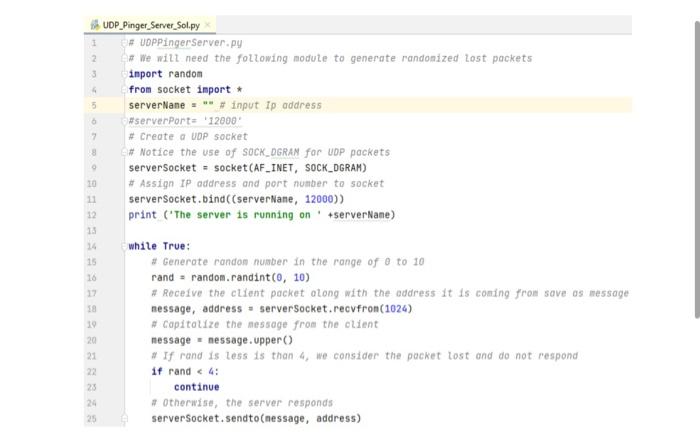Click '# Assign IP address and port number' comment

tap(256, 183)
